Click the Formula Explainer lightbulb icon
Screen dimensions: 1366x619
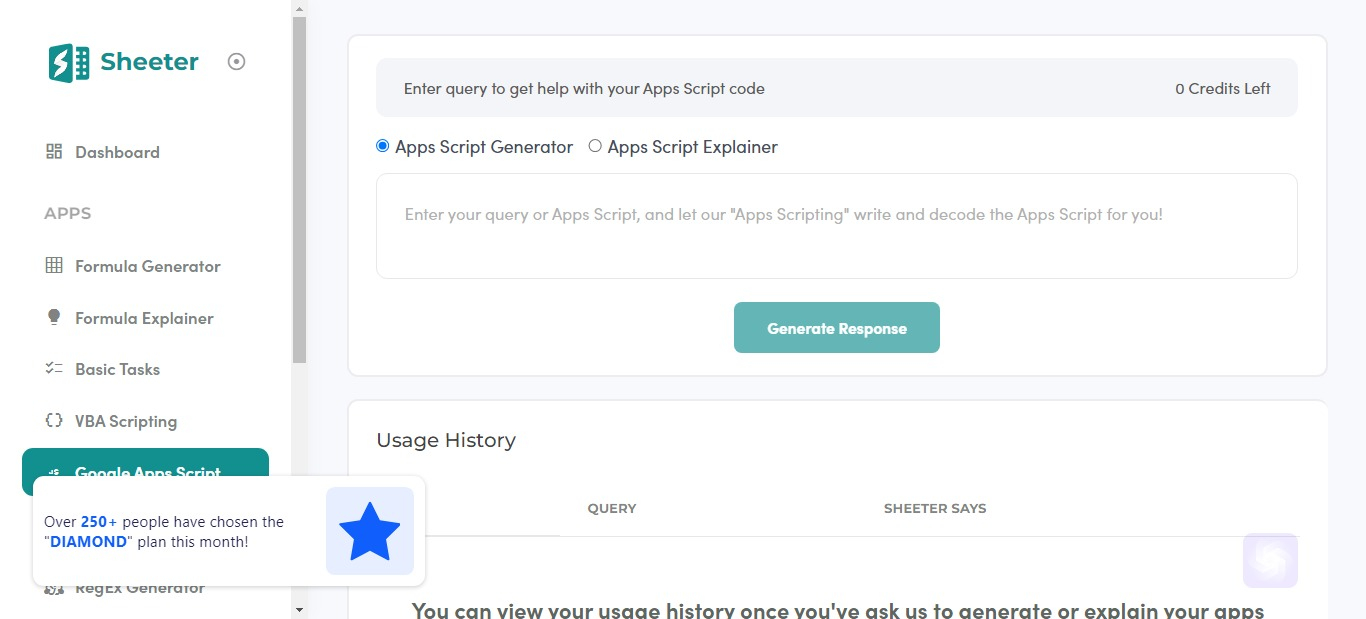54,318
